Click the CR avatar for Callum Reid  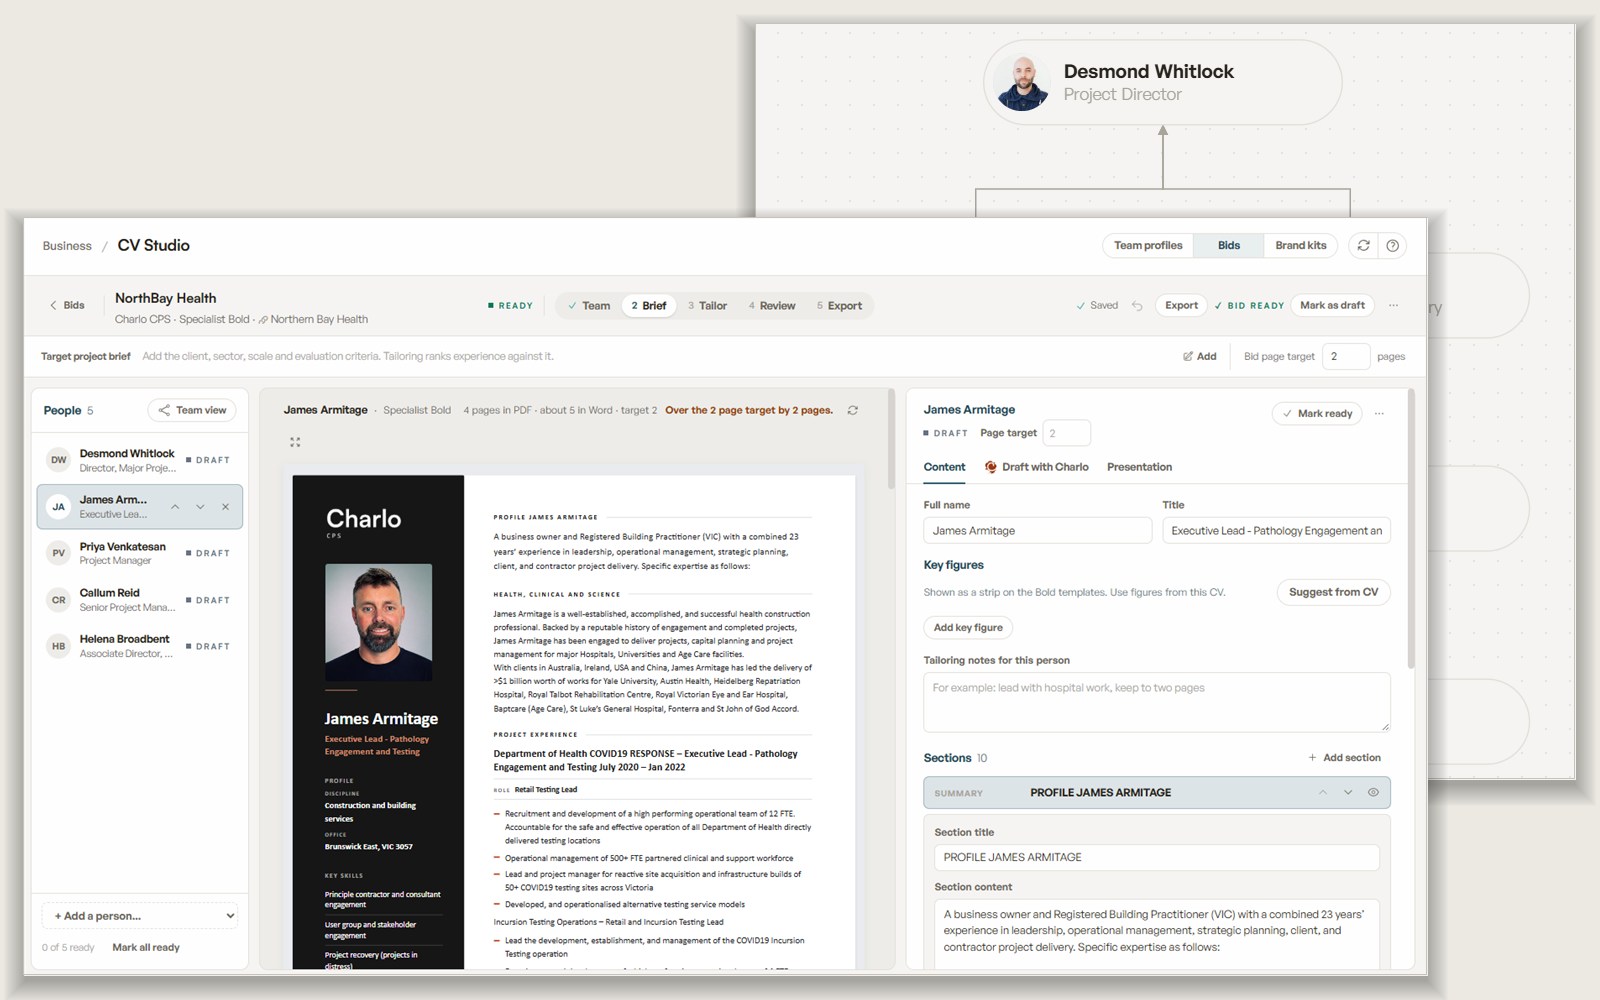point(59,600)
